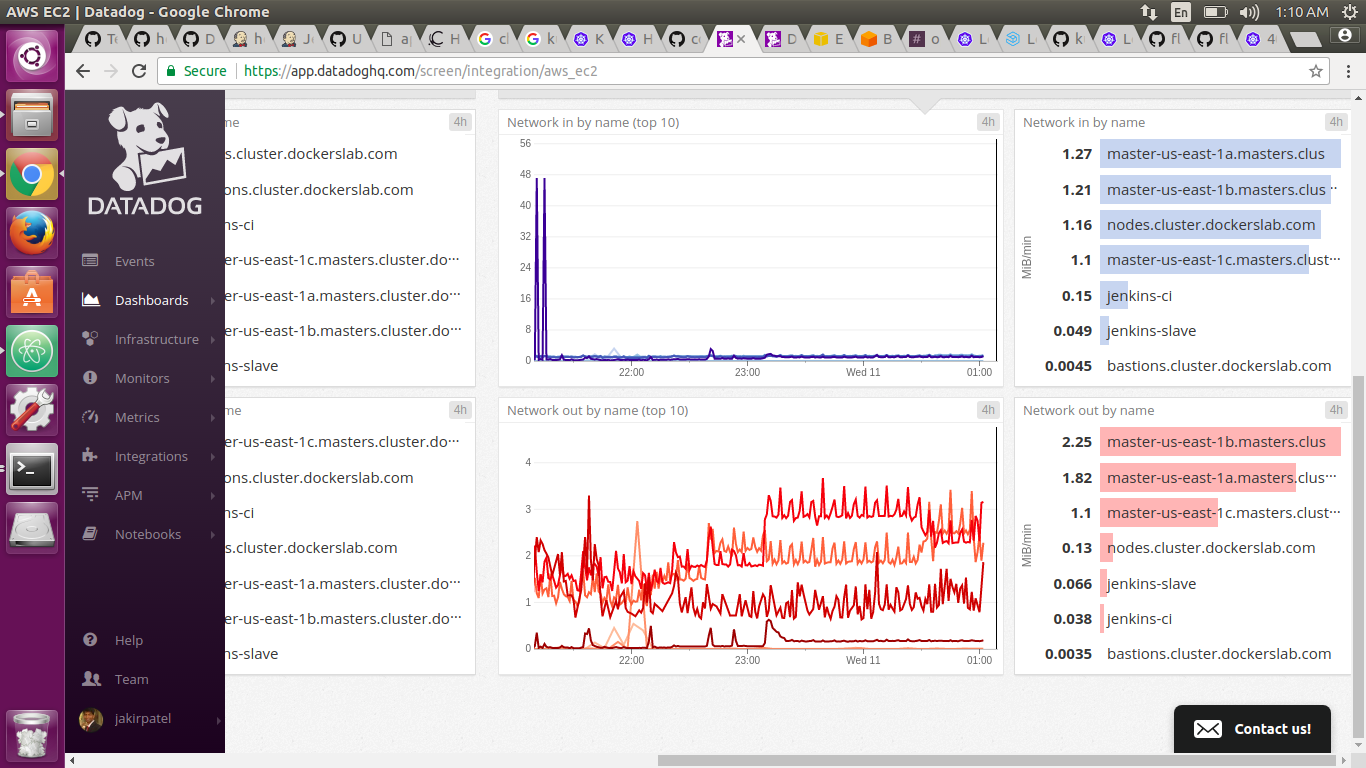This screenshot has height=768, width=1366.
Task: Open Atom editor from the dock
Action: click(x=32, y=350)
